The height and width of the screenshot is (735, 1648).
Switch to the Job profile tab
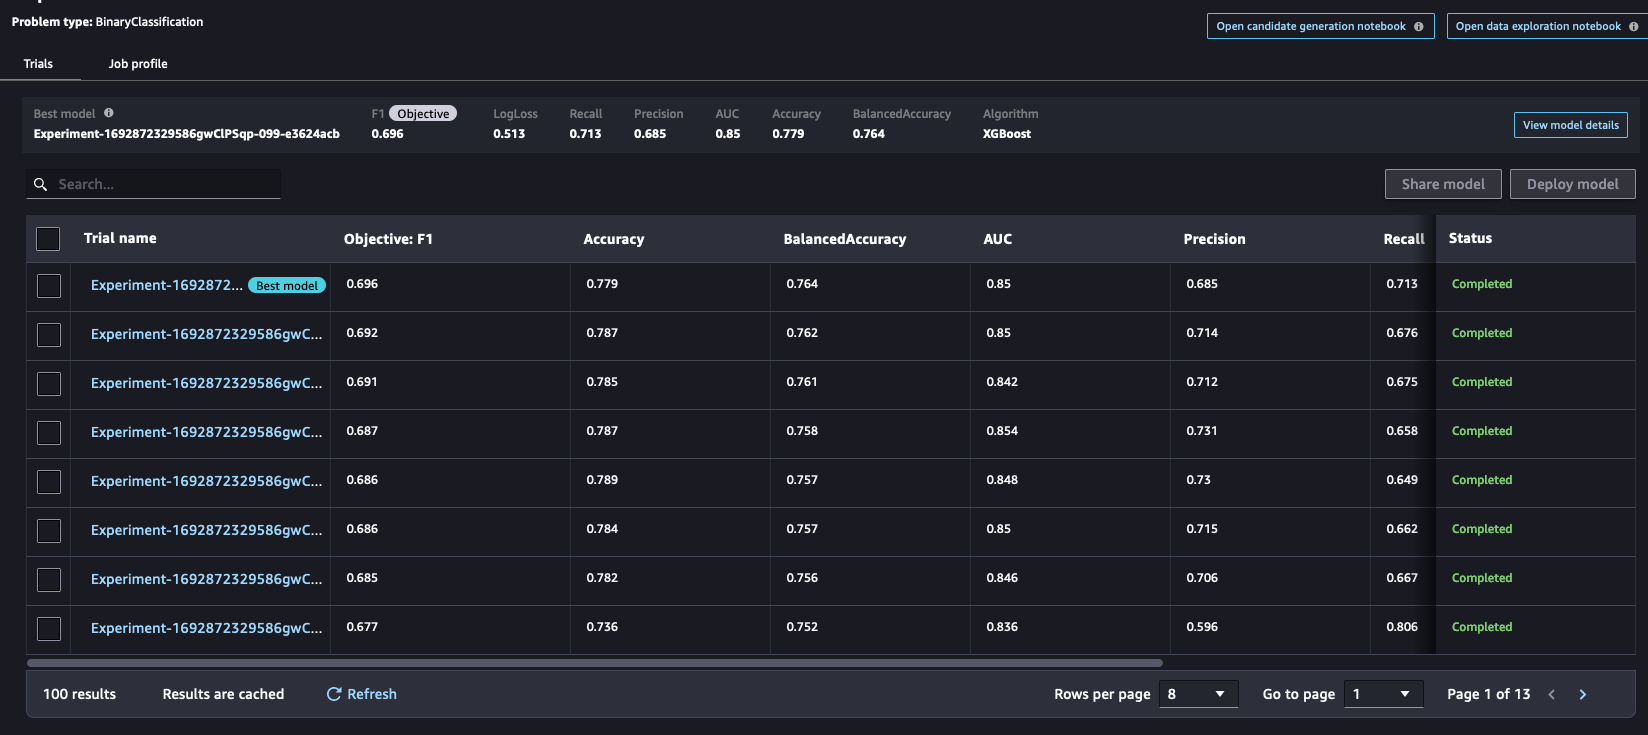(x=138, y=64)
